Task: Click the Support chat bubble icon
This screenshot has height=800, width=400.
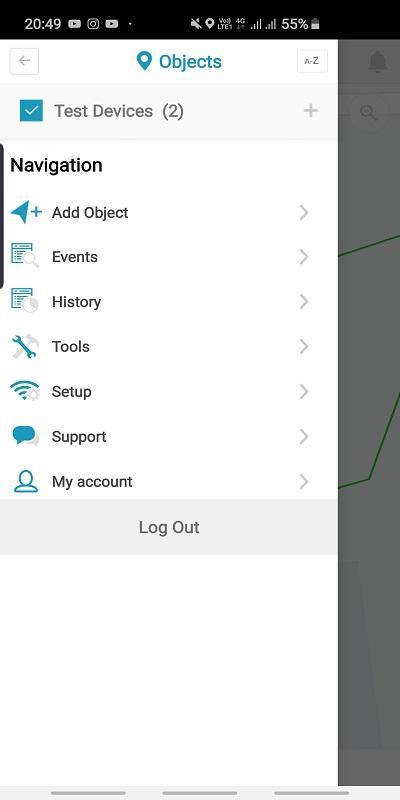Action: tap(25, 436)
